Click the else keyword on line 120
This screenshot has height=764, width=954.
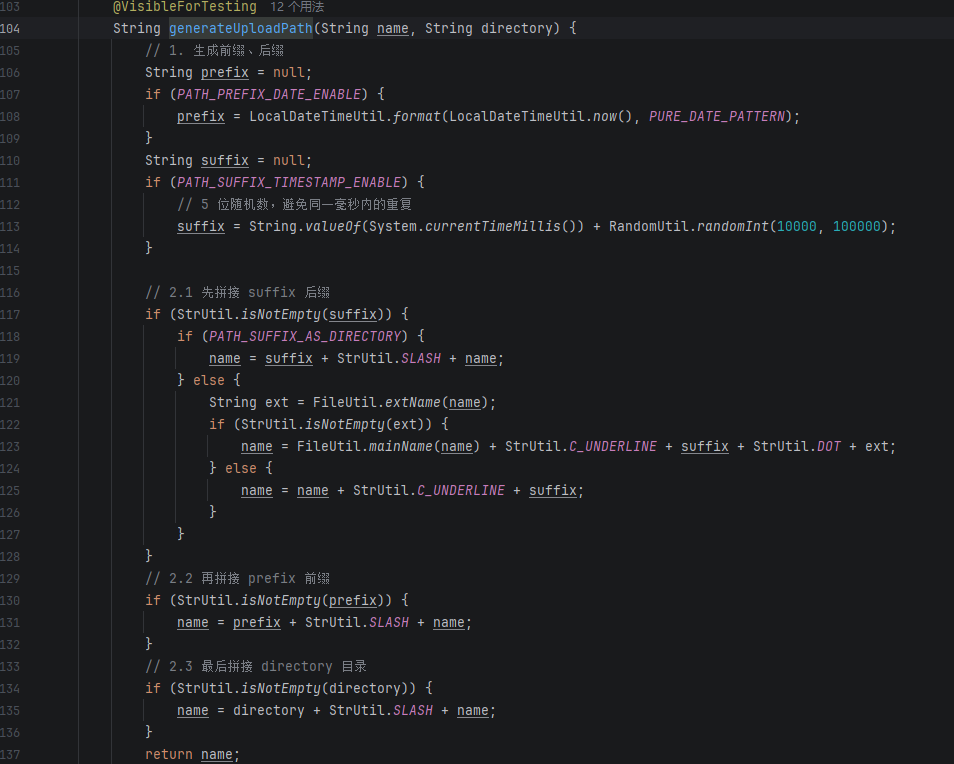click(209, 380)
